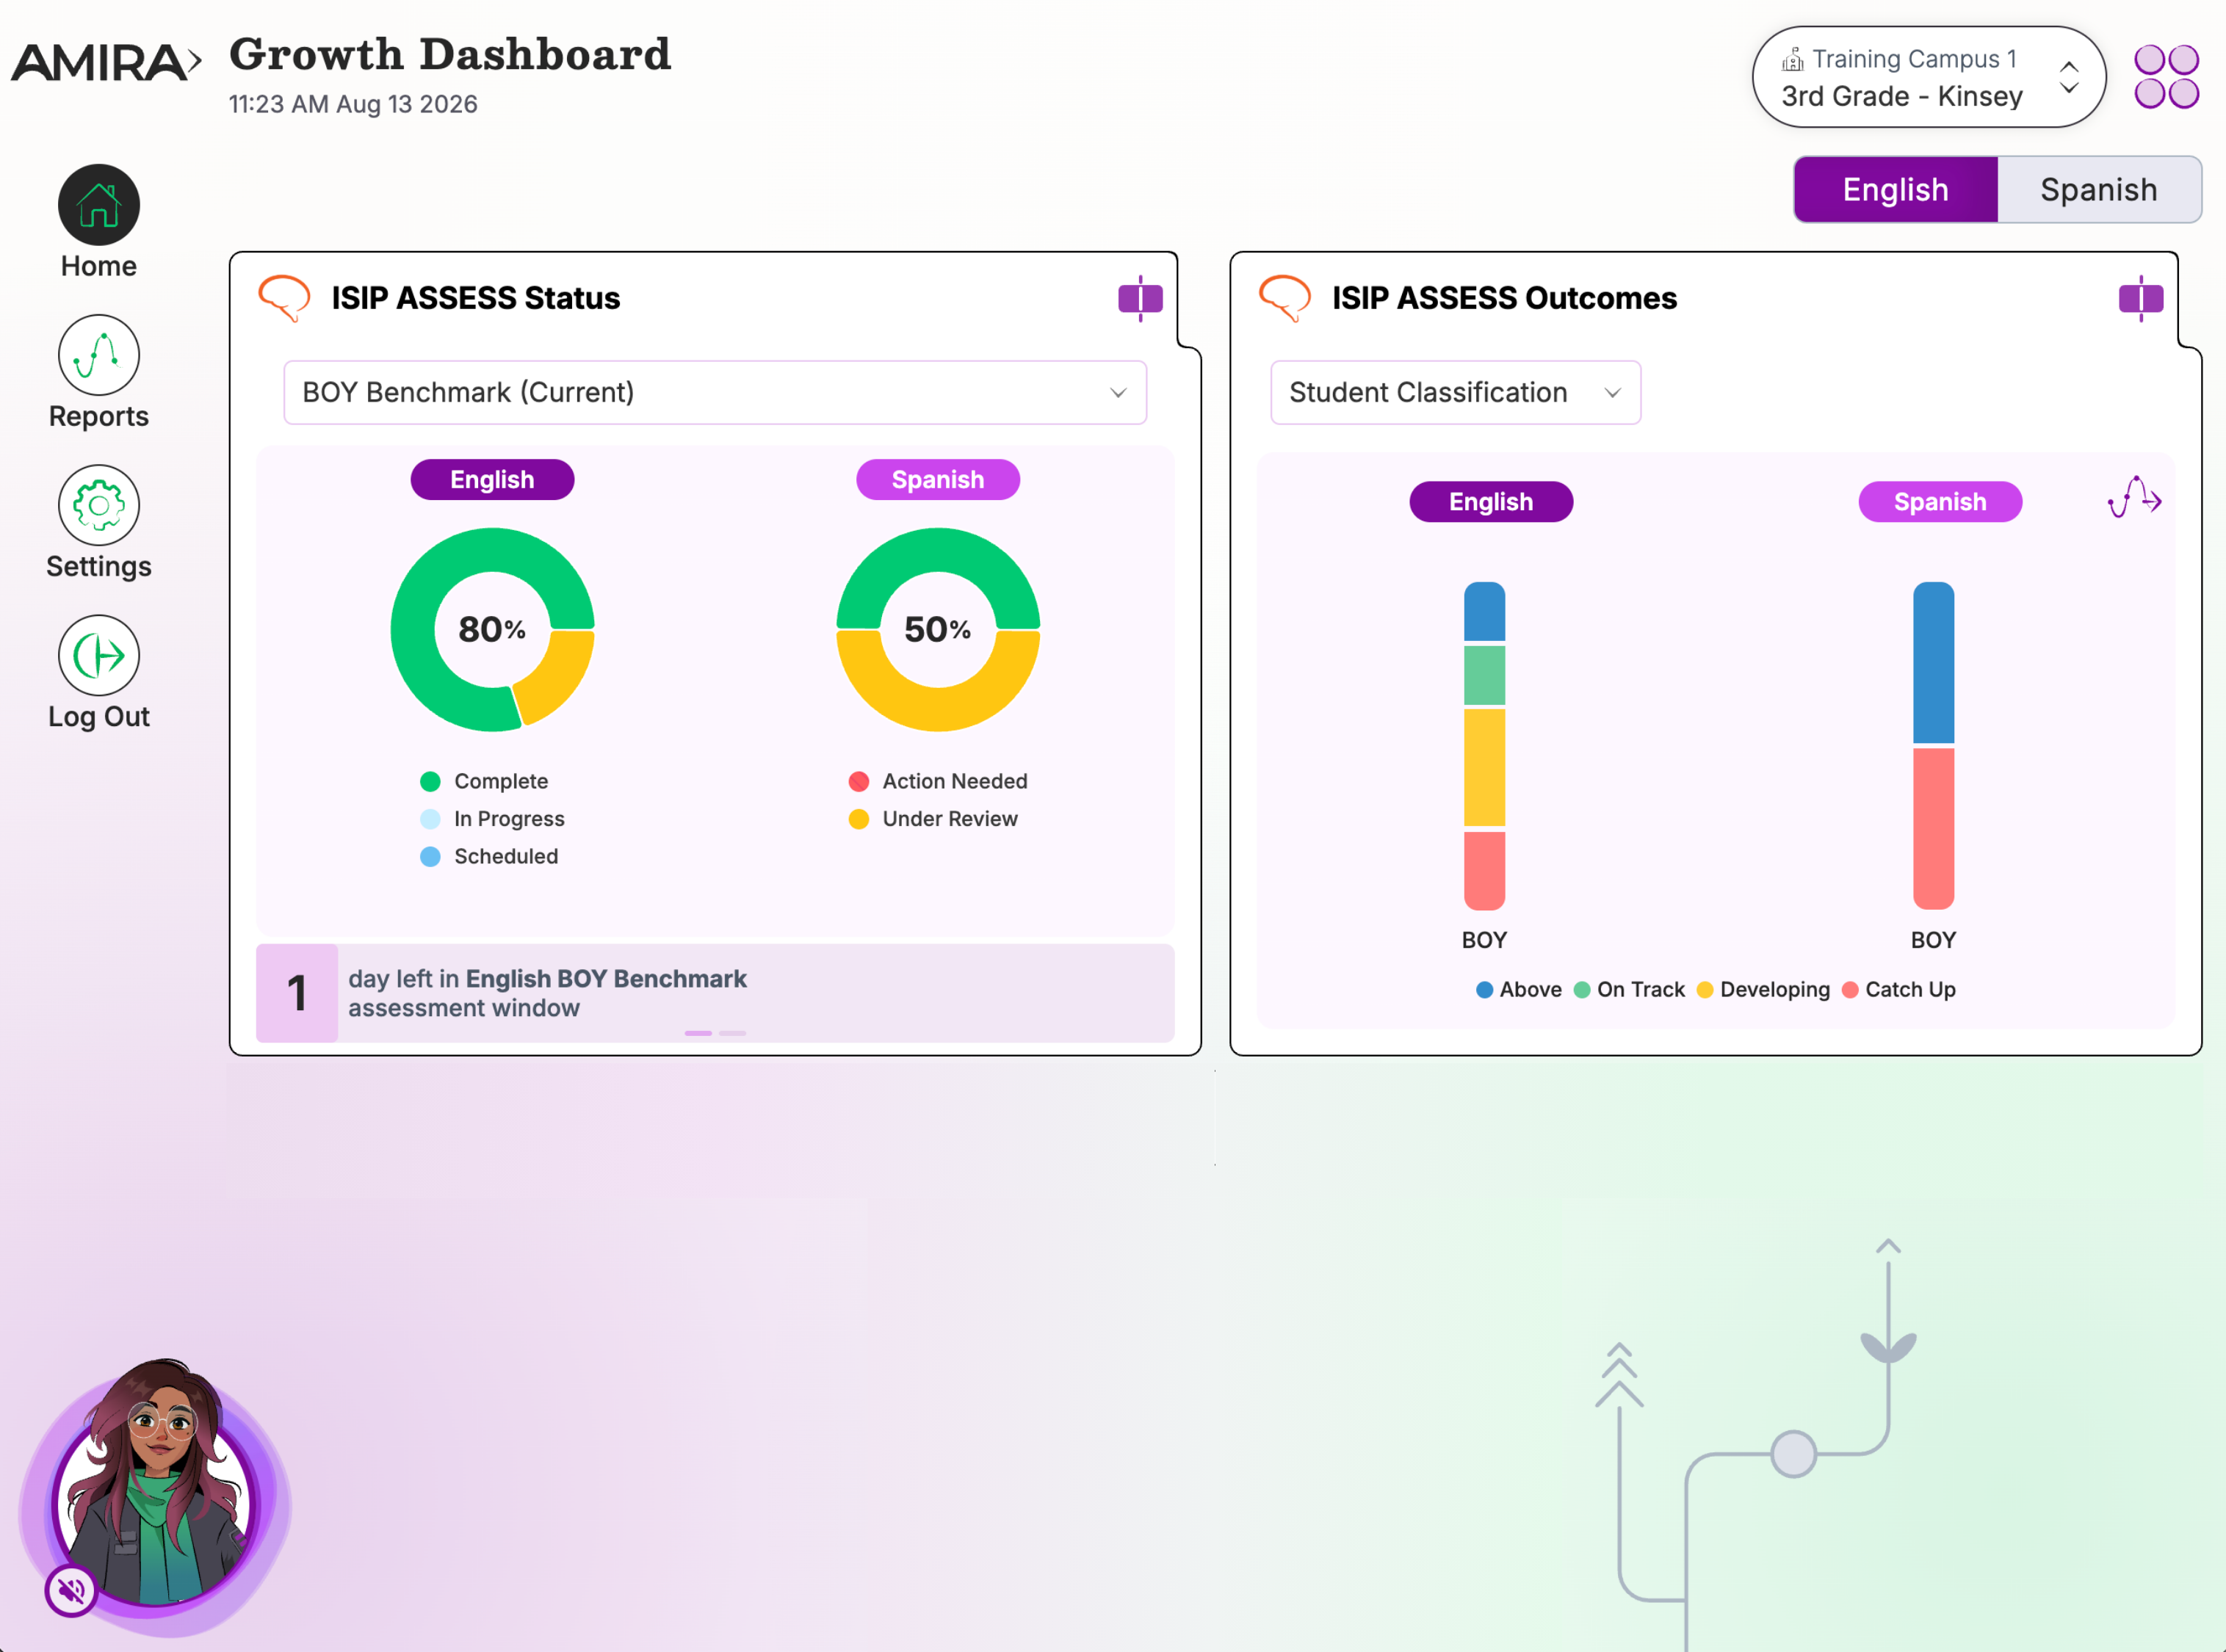Open the Settings gear icon
Image resolution: width=2226 pixels, height=1652 pixels.
(x=98, y=505)
